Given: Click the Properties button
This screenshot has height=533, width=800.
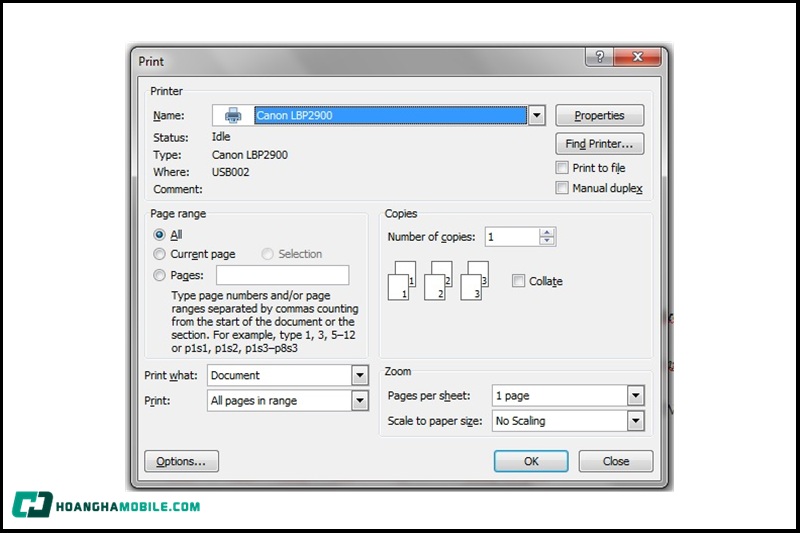Looking at the screenshot, I should point(599,115).
